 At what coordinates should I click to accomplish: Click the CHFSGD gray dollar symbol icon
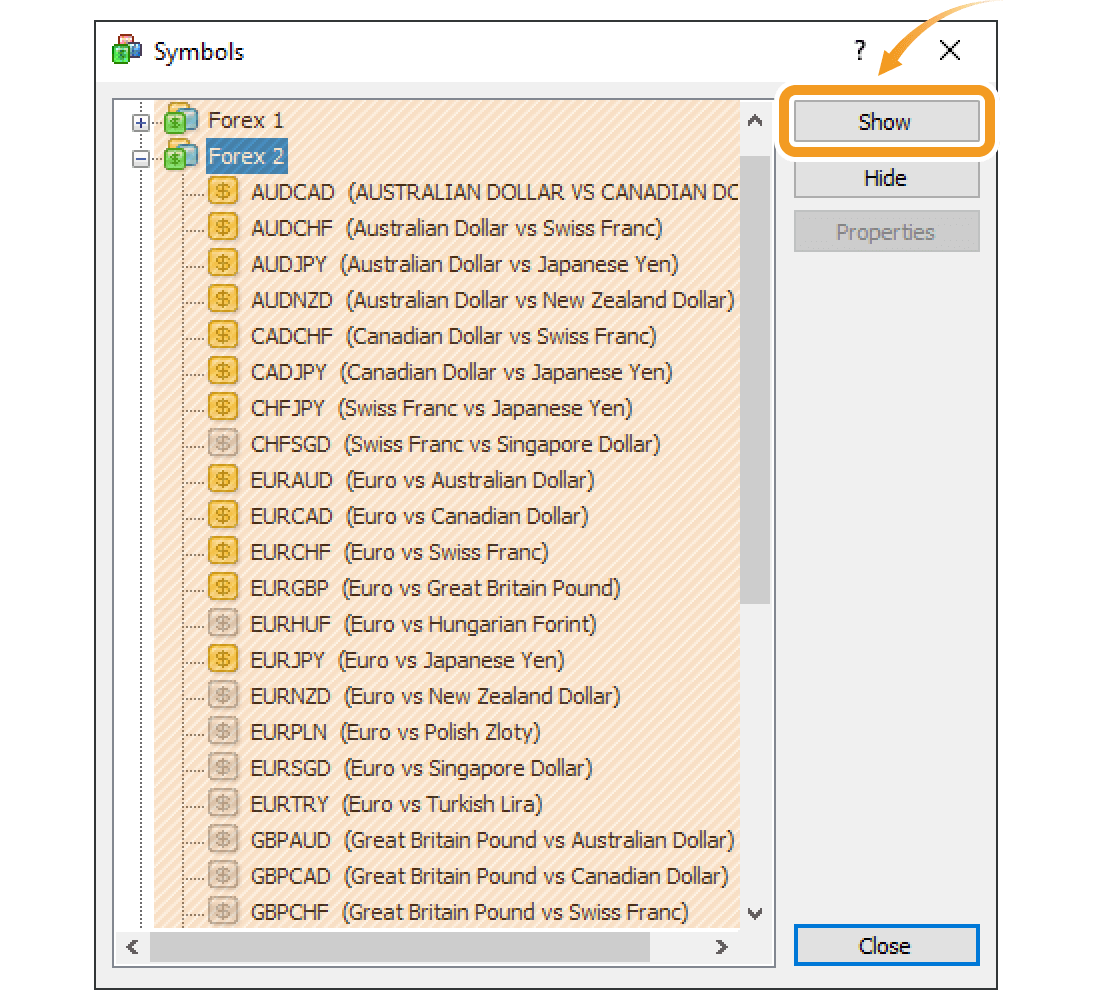[223, 443]
